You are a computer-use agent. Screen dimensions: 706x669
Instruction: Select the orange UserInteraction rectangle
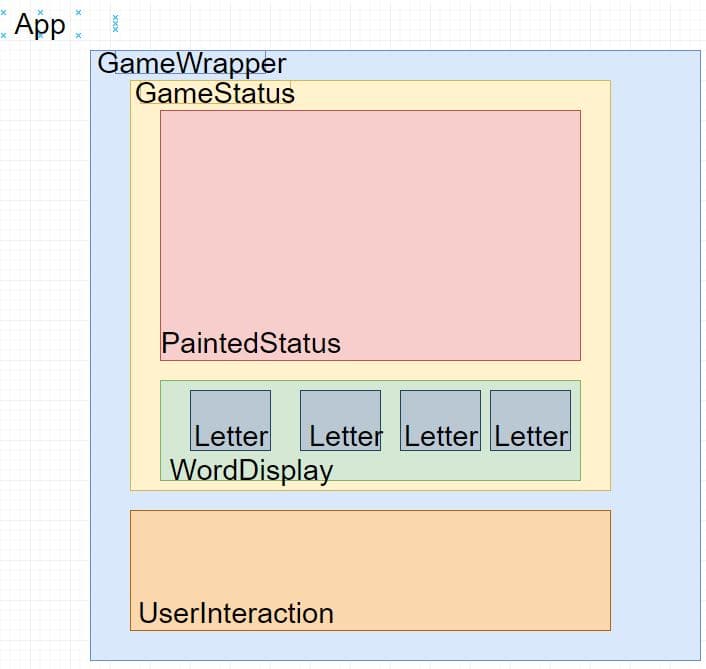click(x=370, y=570)
